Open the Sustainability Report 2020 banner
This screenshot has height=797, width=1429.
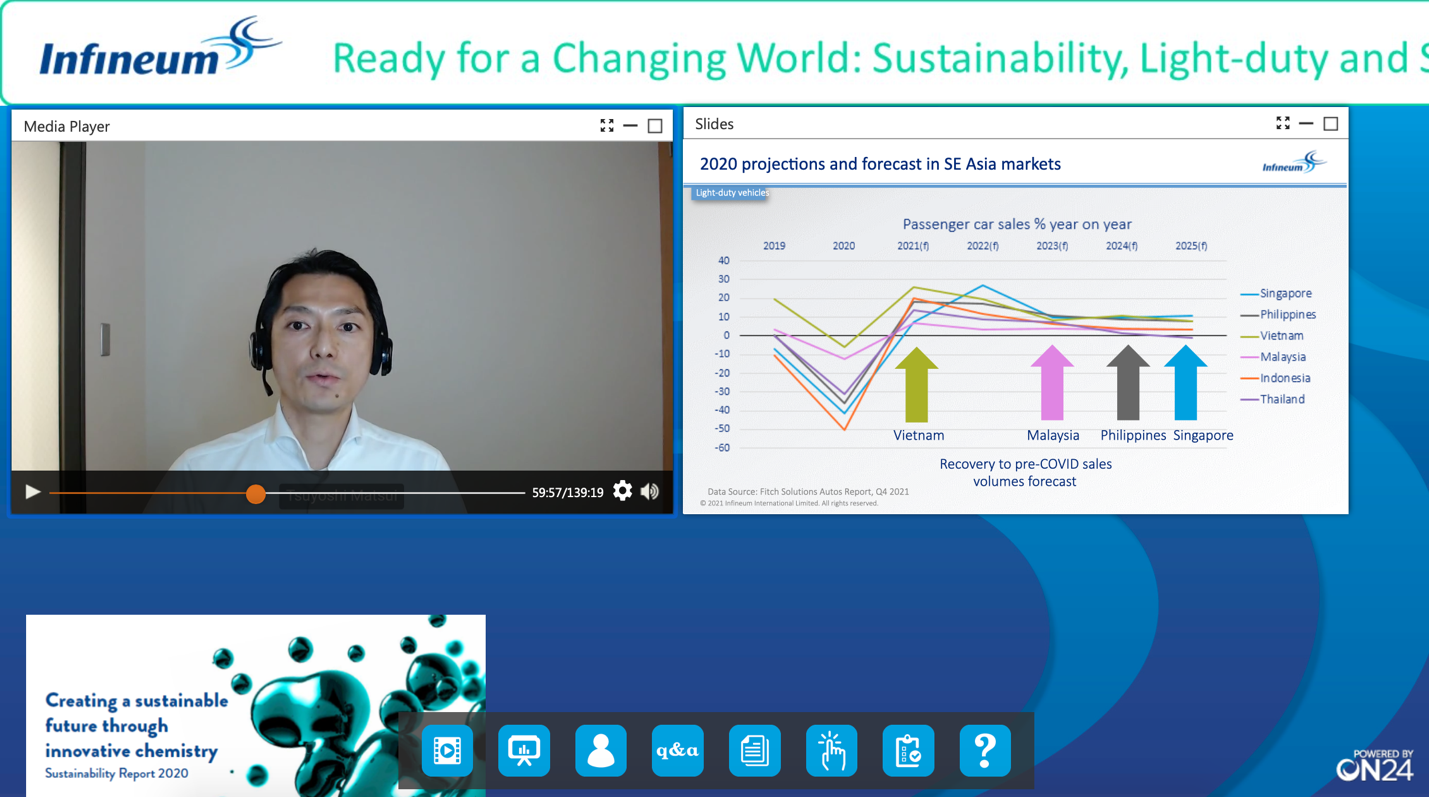click(x=256, y=705)
